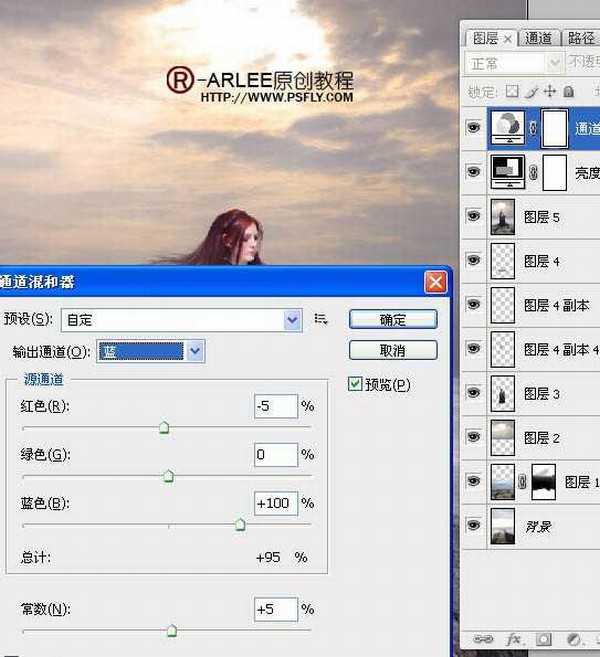Click fx layer style icon
The height and width of the screenshot is (657, 600).
tap(513, 639)
